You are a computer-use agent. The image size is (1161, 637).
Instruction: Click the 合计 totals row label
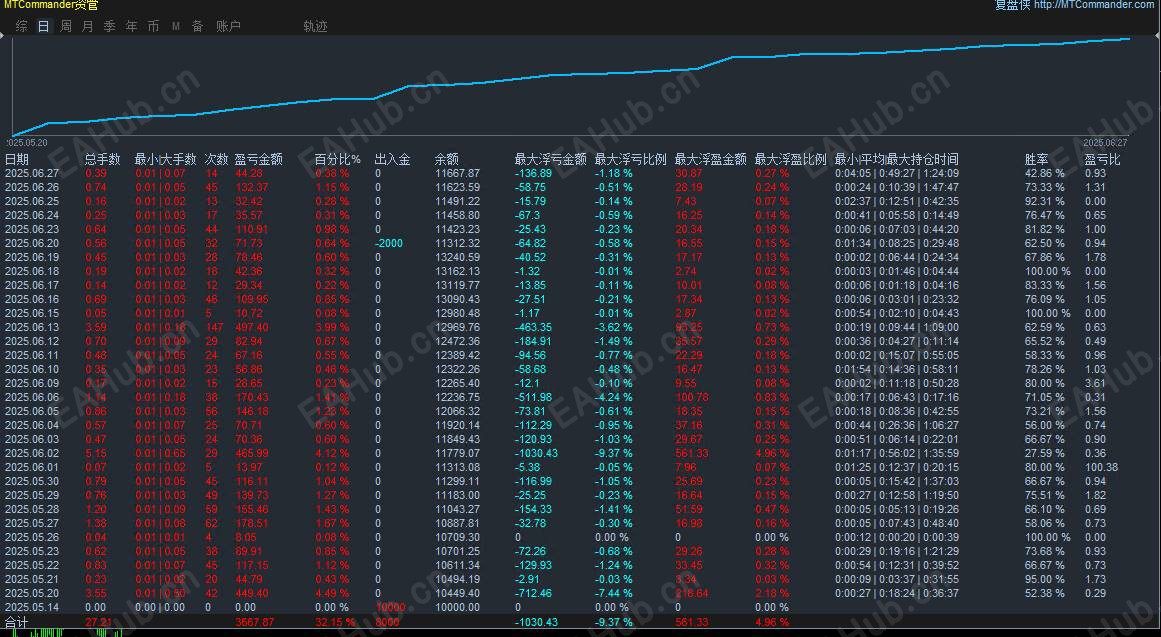(x=16, y=623)
